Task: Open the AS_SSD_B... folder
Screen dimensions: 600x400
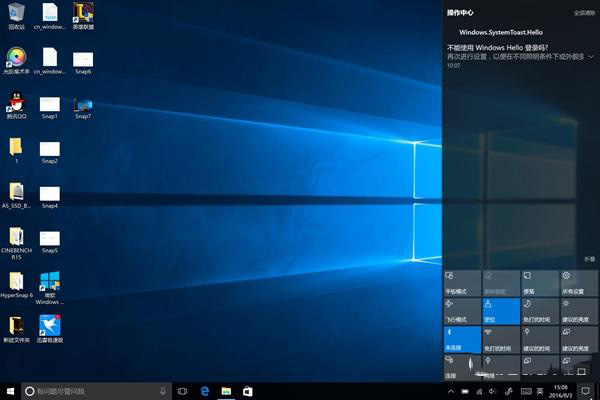Action: tap(16, 195)
